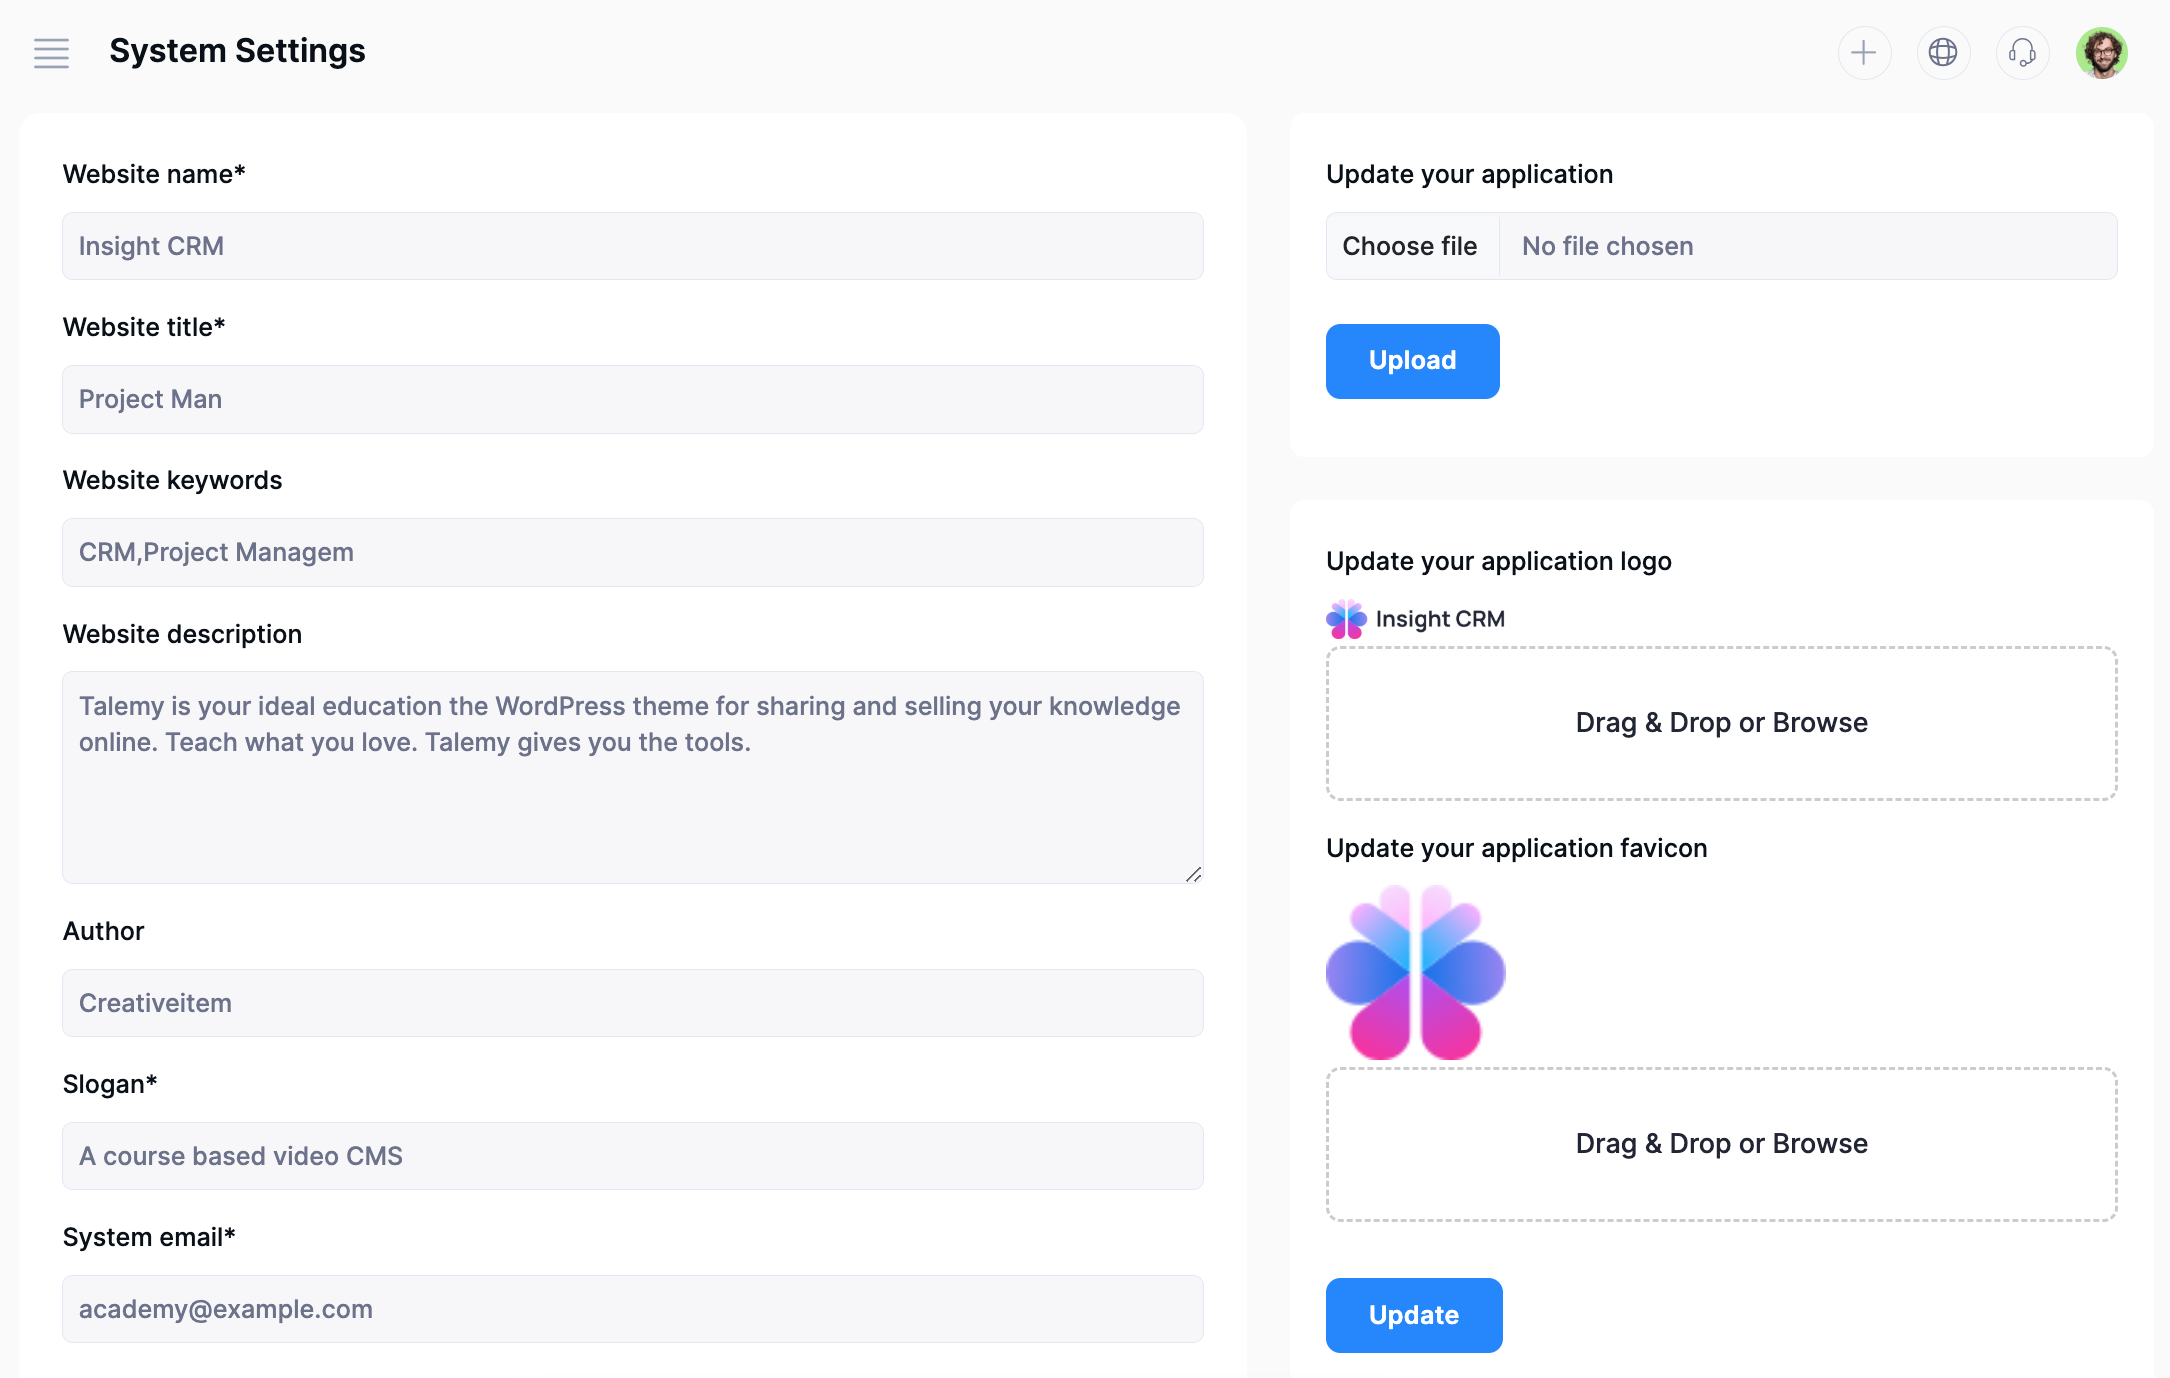The image size is (2170, 1378).
Task: Click the Slogan text field
Action: coord(632,1156)
